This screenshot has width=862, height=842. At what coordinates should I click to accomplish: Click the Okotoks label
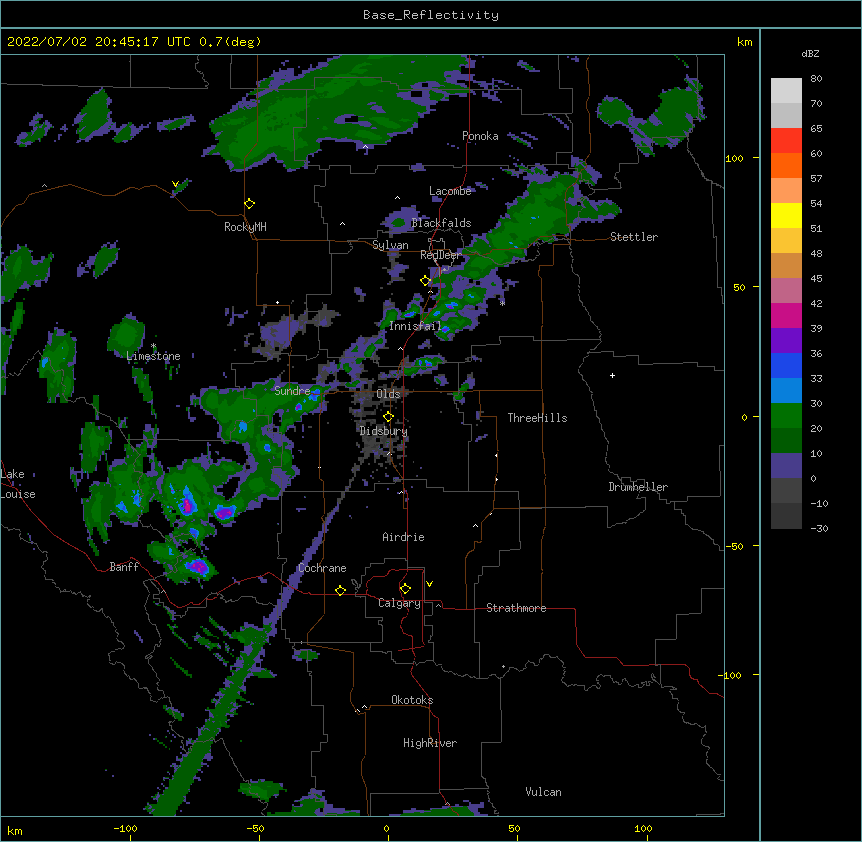tap(412, 700)
